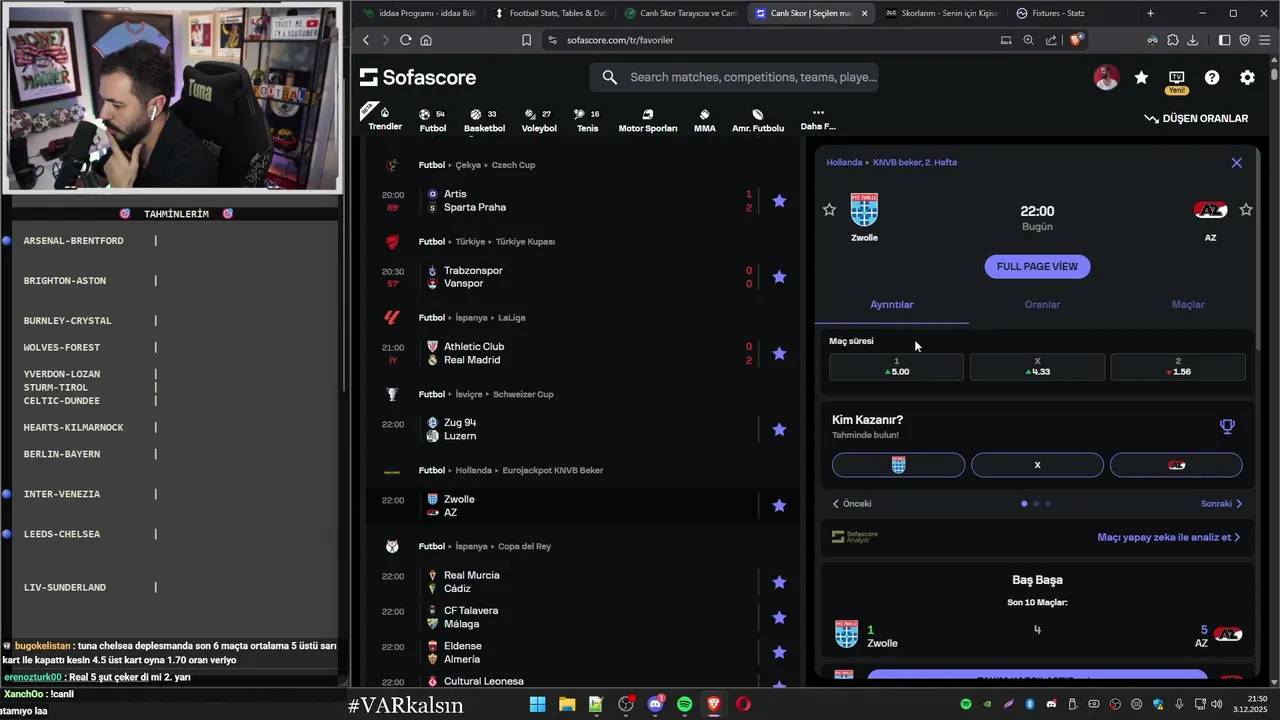Switch to the Oranlar tab
Viewport: 1280px width, 720px height.
[x=1042, y=305]
